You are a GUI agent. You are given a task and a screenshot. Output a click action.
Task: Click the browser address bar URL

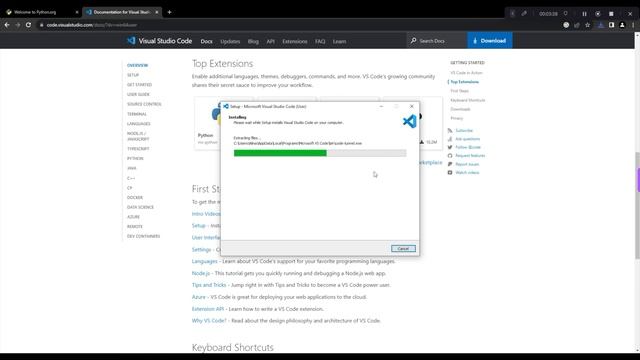coord(91,25)
